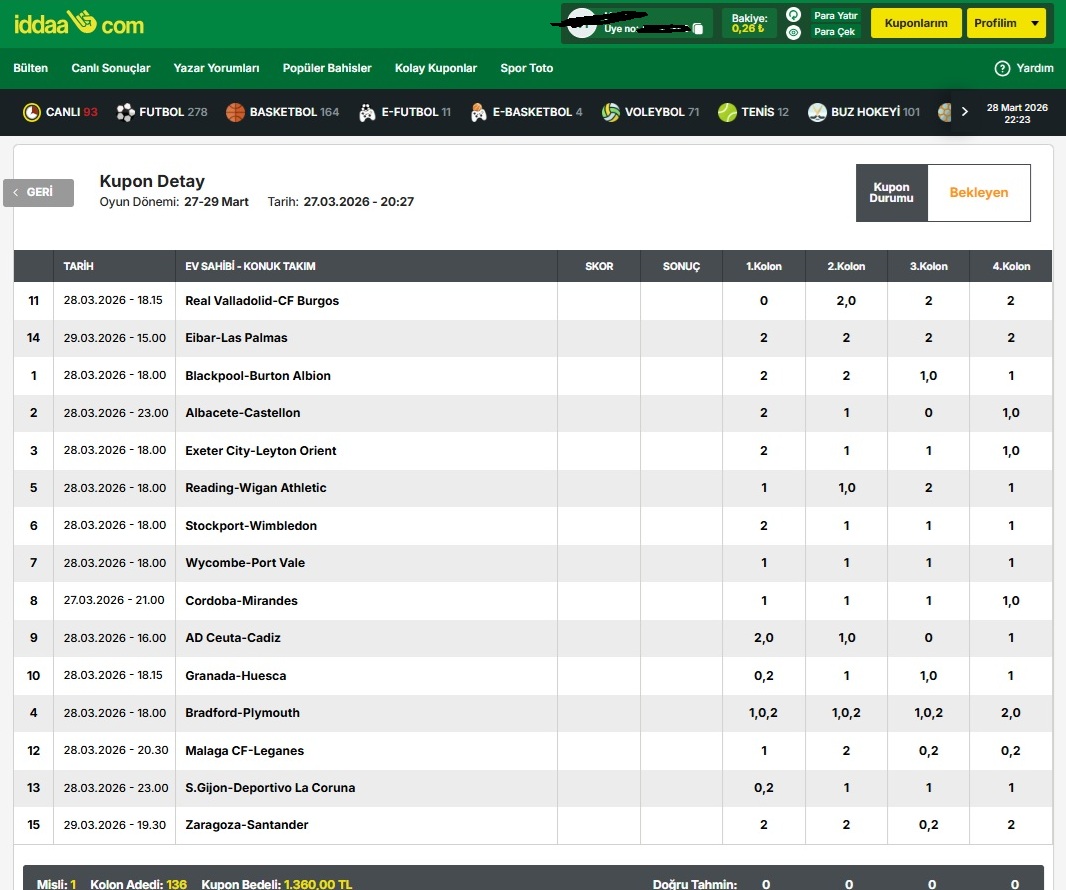
Task: Select the E-BASKETBOL gamepad icon
Action: [x=479, y=112]
